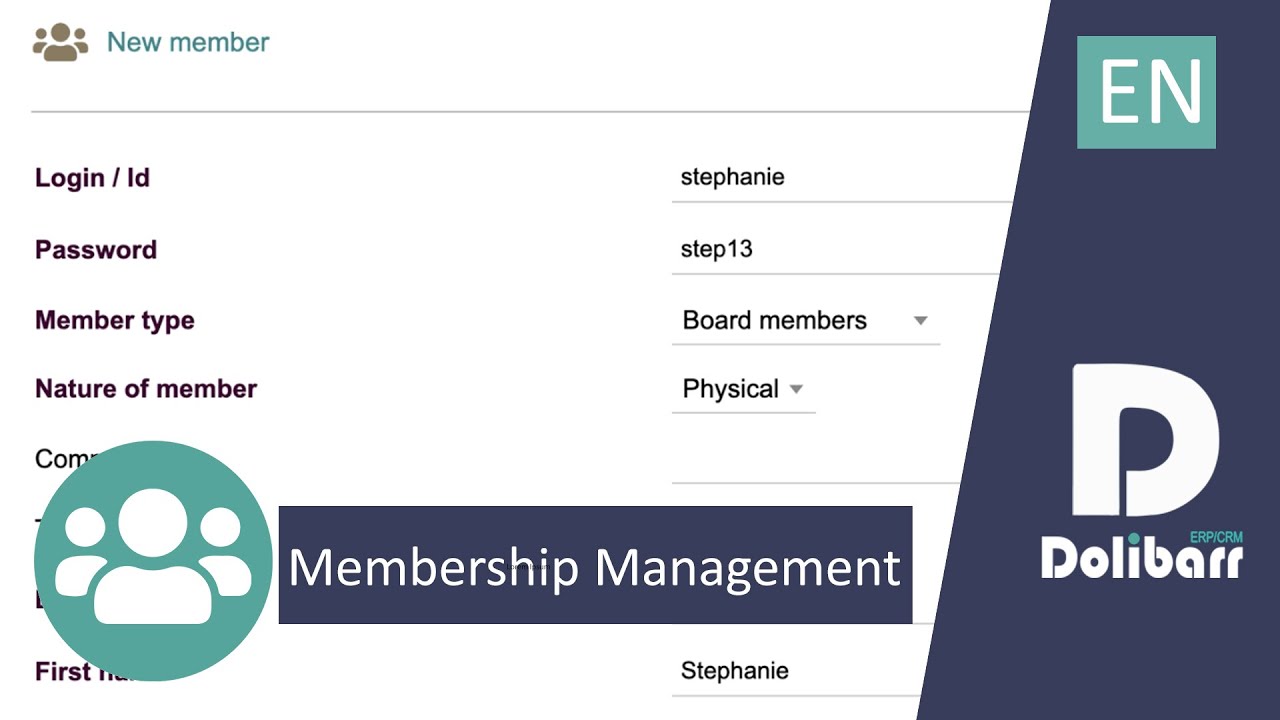Click the New member heading text
The image size is (1280, 720).
coord(188,42)
